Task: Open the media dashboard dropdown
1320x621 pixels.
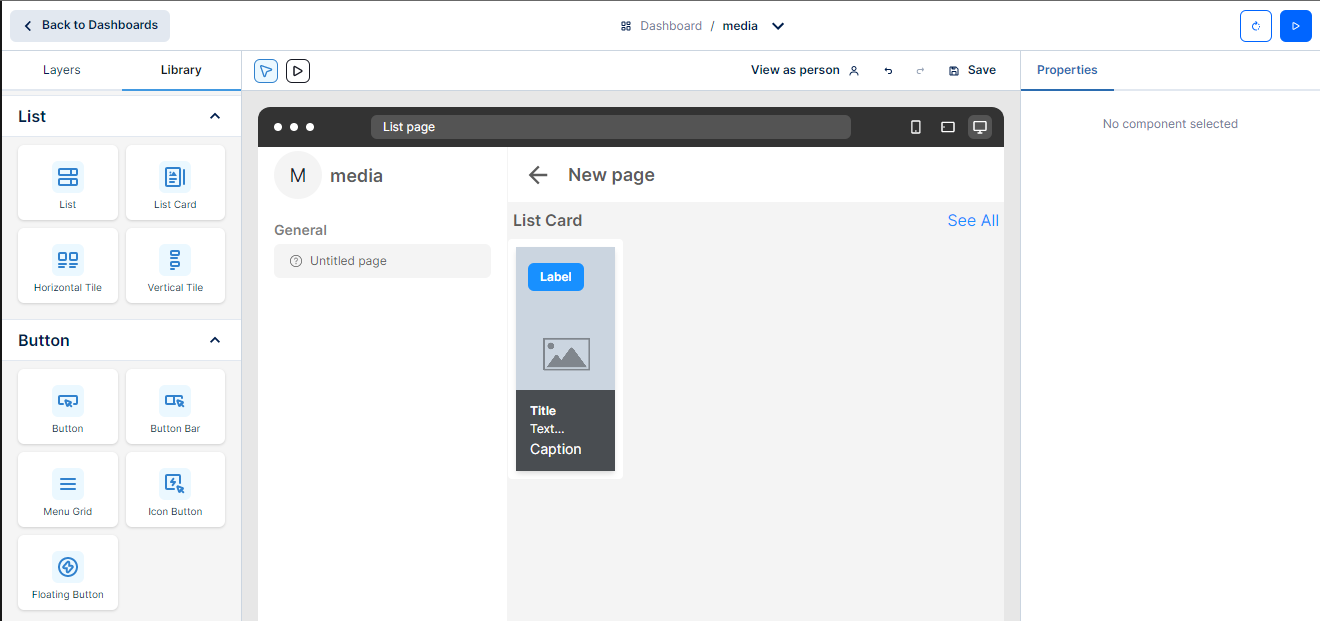Action: pos(778,26)
